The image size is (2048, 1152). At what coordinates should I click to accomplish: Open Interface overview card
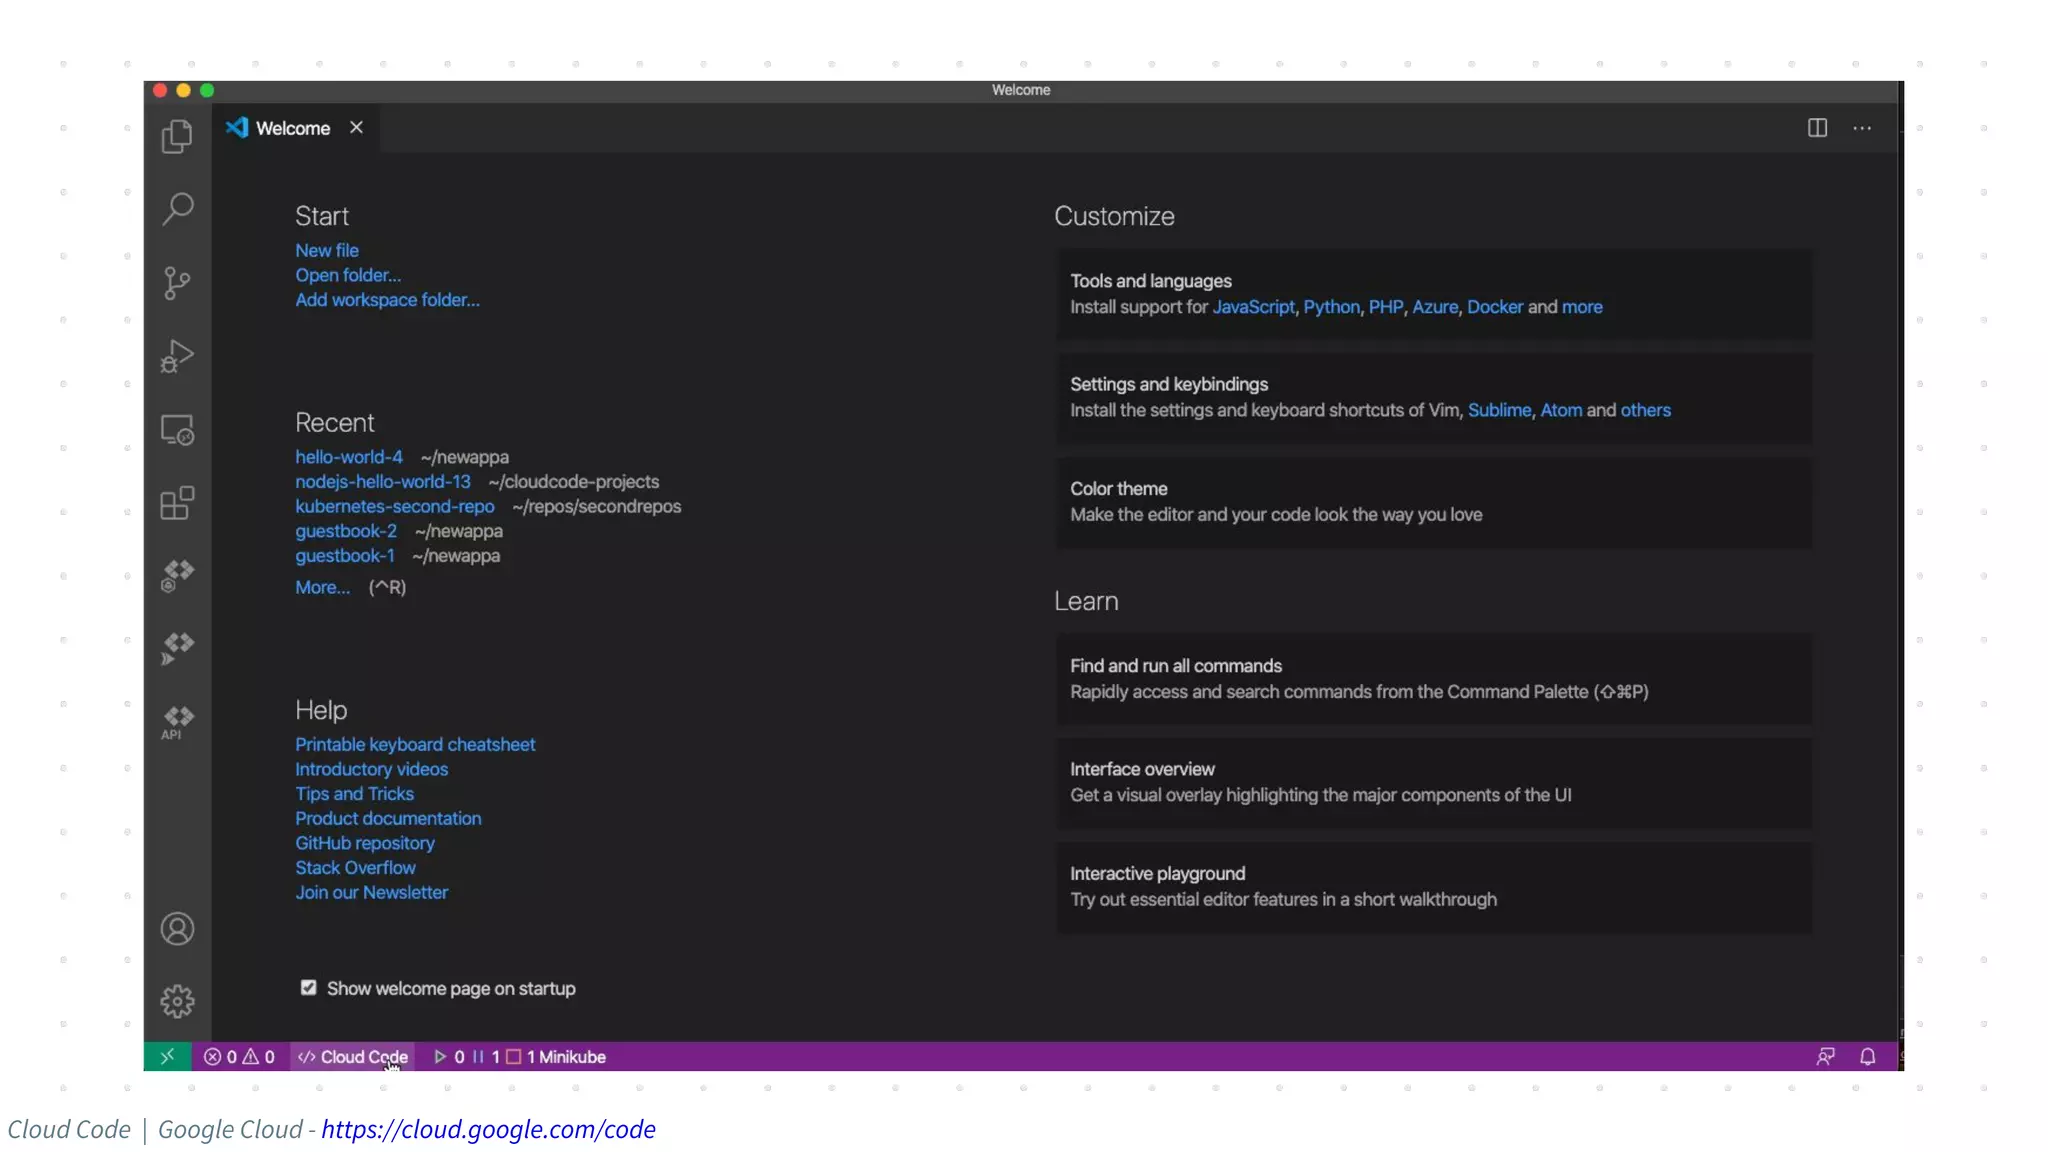[x=1433, y=782]
